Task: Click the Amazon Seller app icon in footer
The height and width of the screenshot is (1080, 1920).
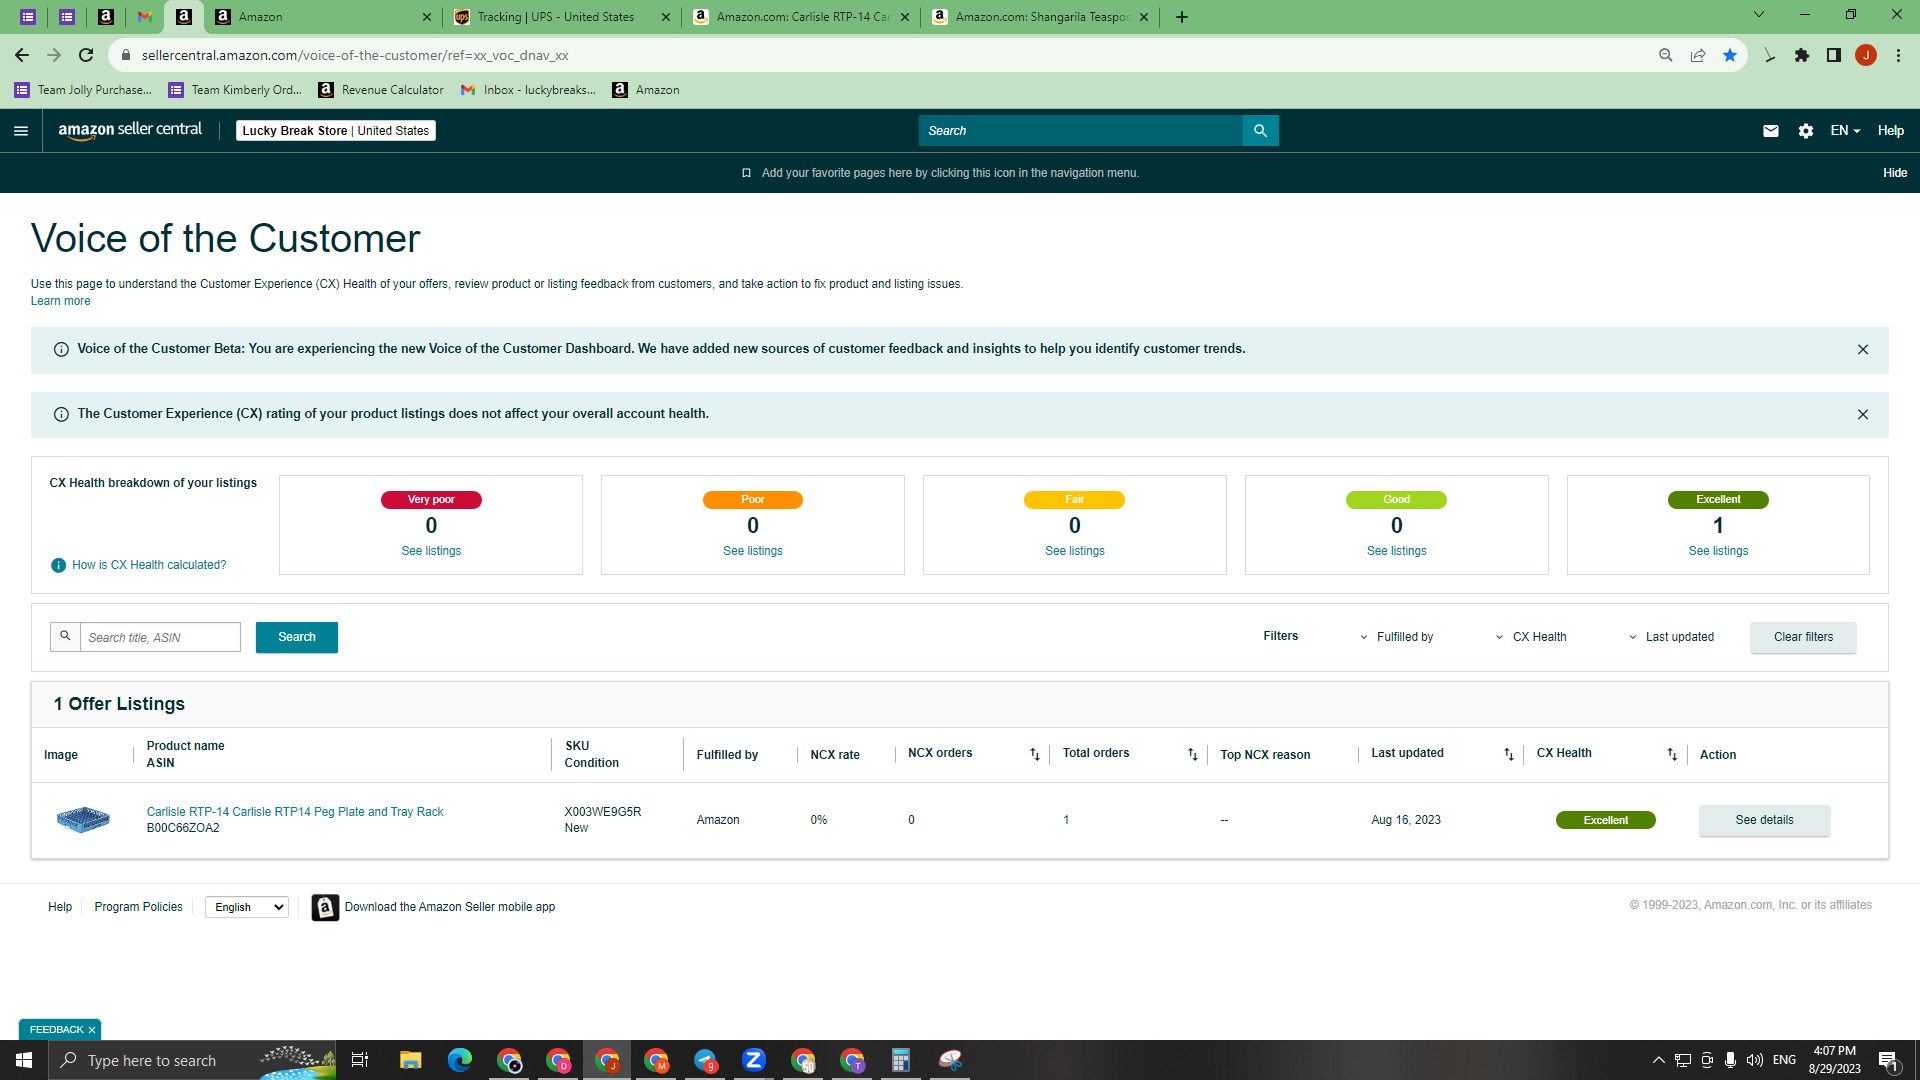Action: [x=325, y=907]
